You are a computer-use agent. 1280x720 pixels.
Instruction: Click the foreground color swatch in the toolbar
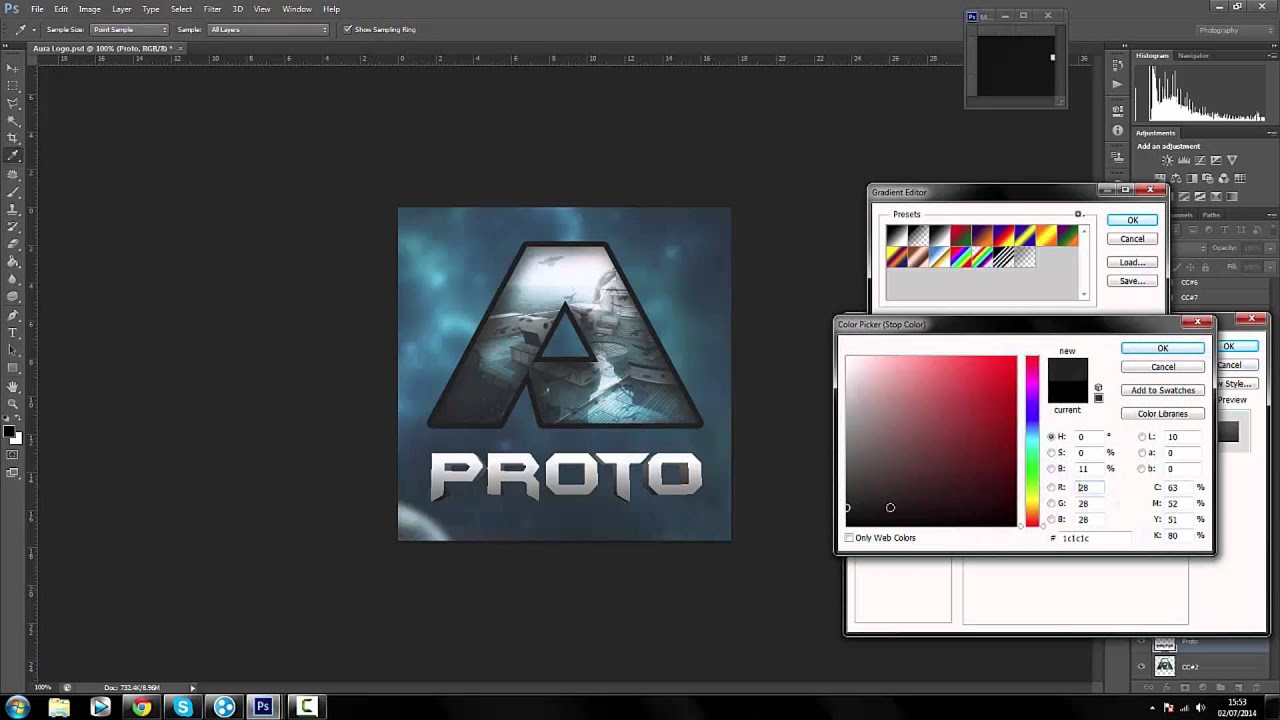(x=9, y=433)
